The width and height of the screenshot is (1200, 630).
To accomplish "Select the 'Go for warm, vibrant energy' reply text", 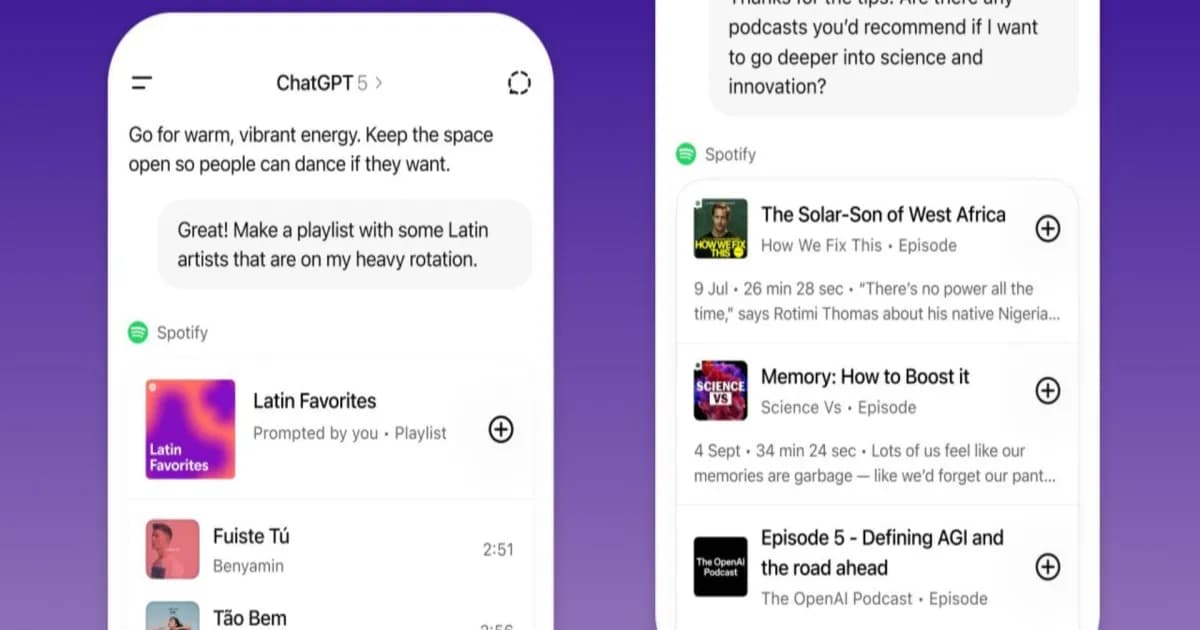I will click(310, 149).
